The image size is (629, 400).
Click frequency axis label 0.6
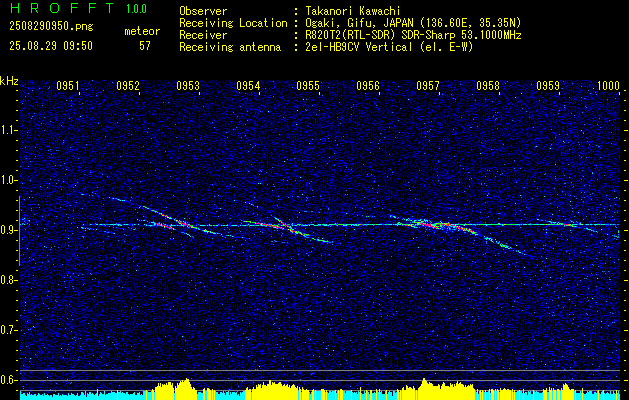7,380
